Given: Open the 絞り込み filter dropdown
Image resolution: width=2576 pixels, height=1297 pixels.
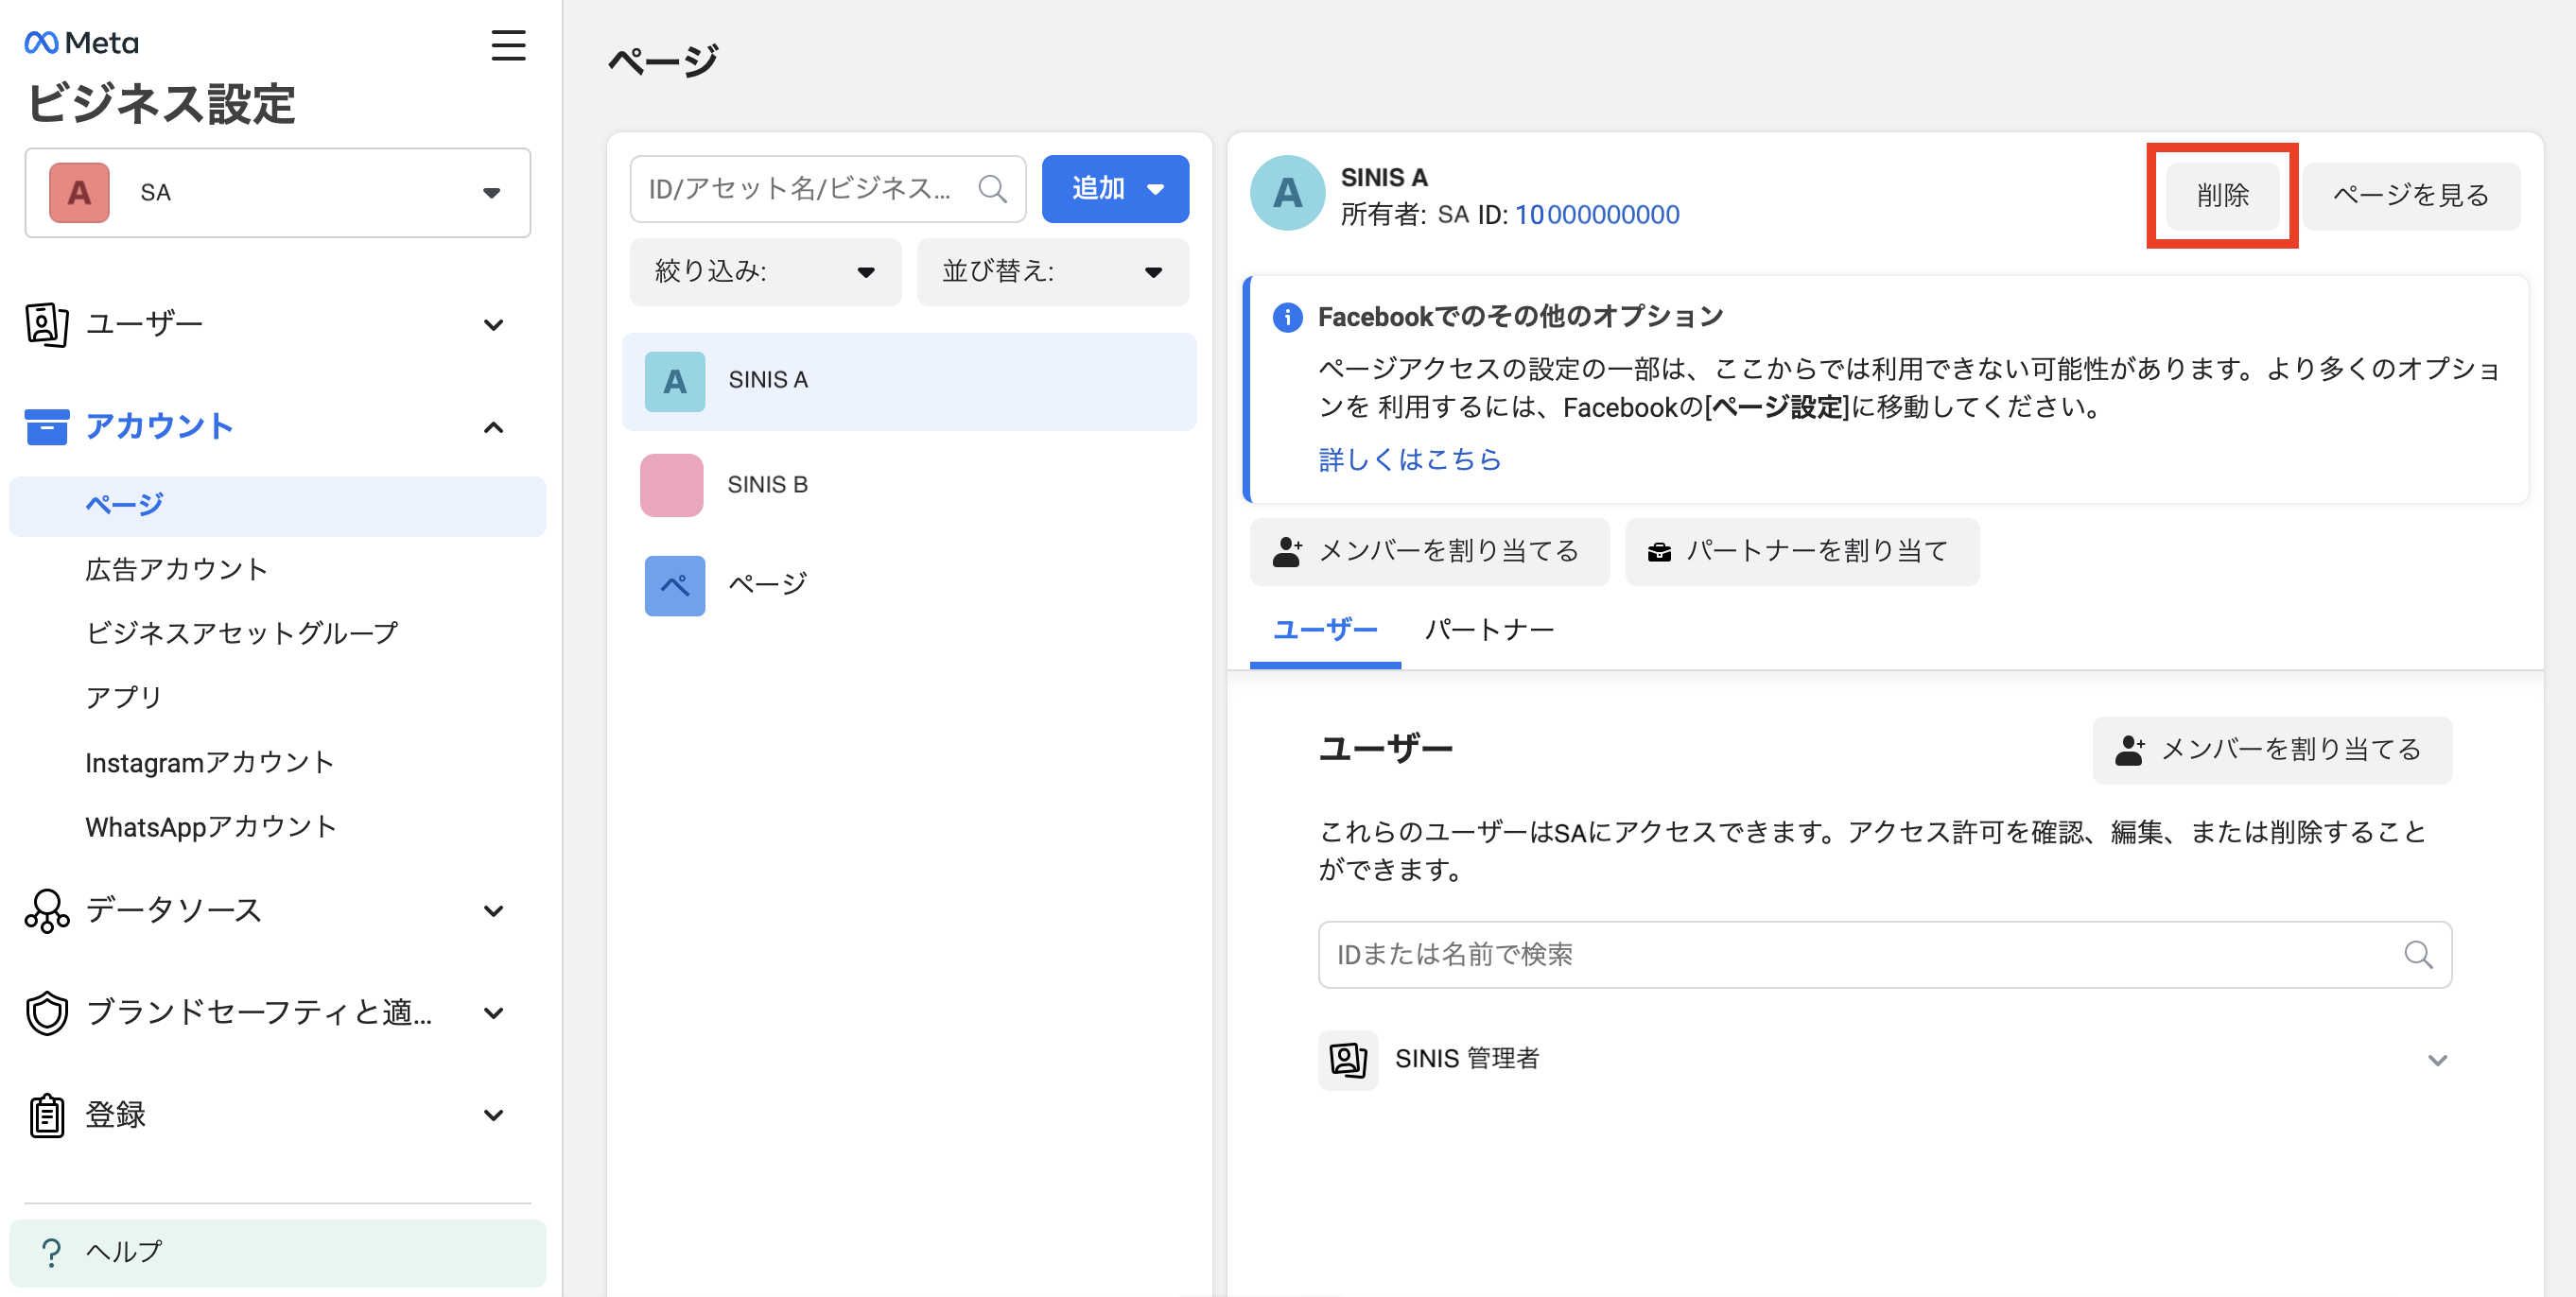Looking at the screenshot, I should (x=765, y=271).
